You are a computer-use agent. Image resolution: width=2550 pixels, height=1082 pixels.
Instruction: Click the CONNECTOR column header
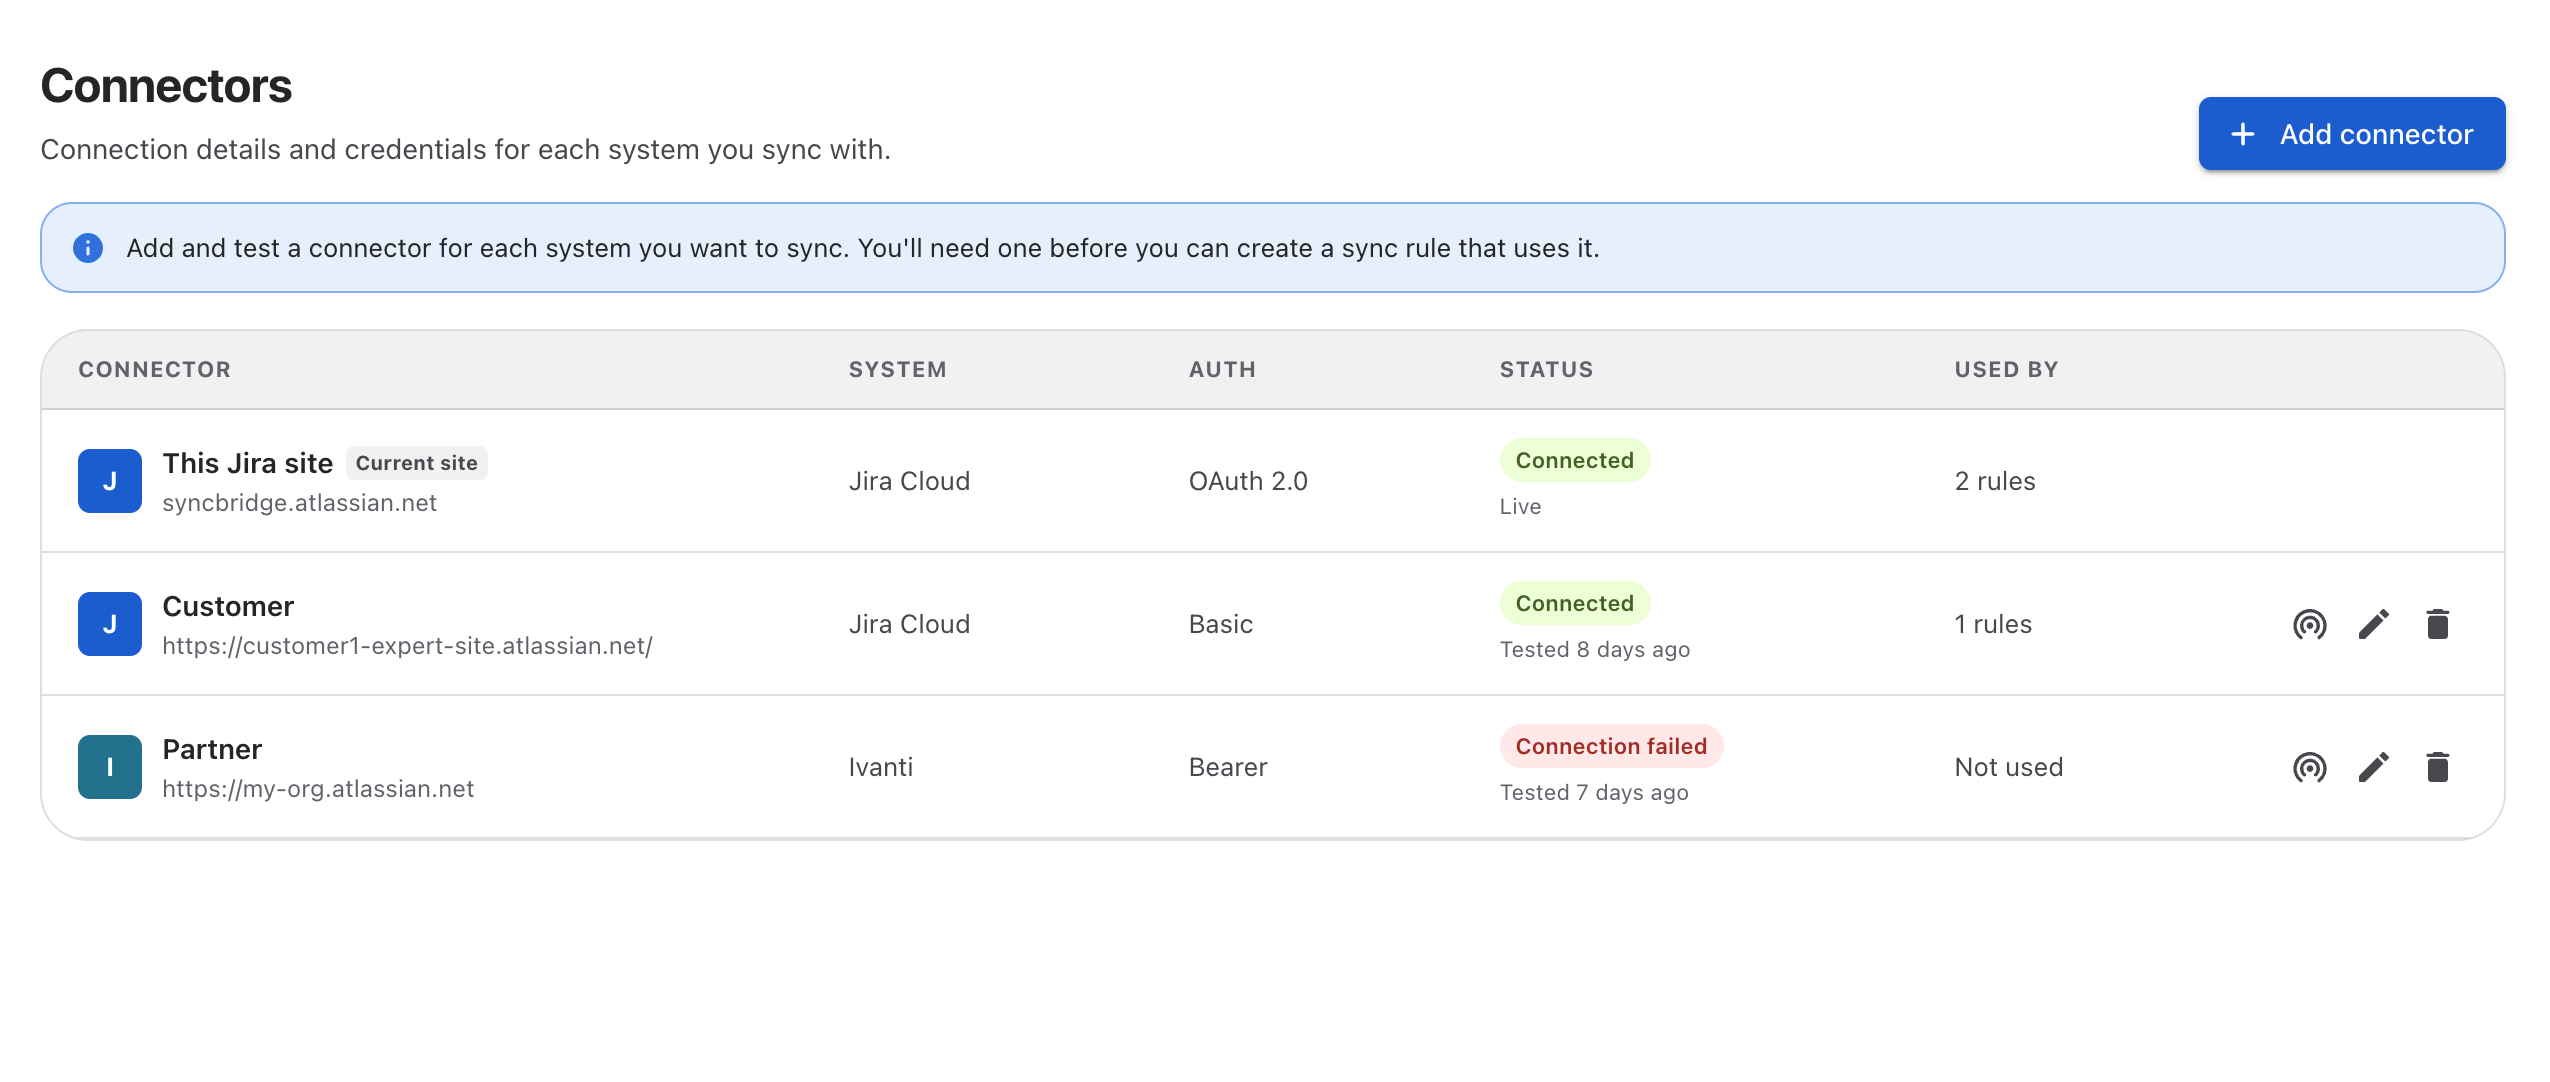(x=154, y=369)
